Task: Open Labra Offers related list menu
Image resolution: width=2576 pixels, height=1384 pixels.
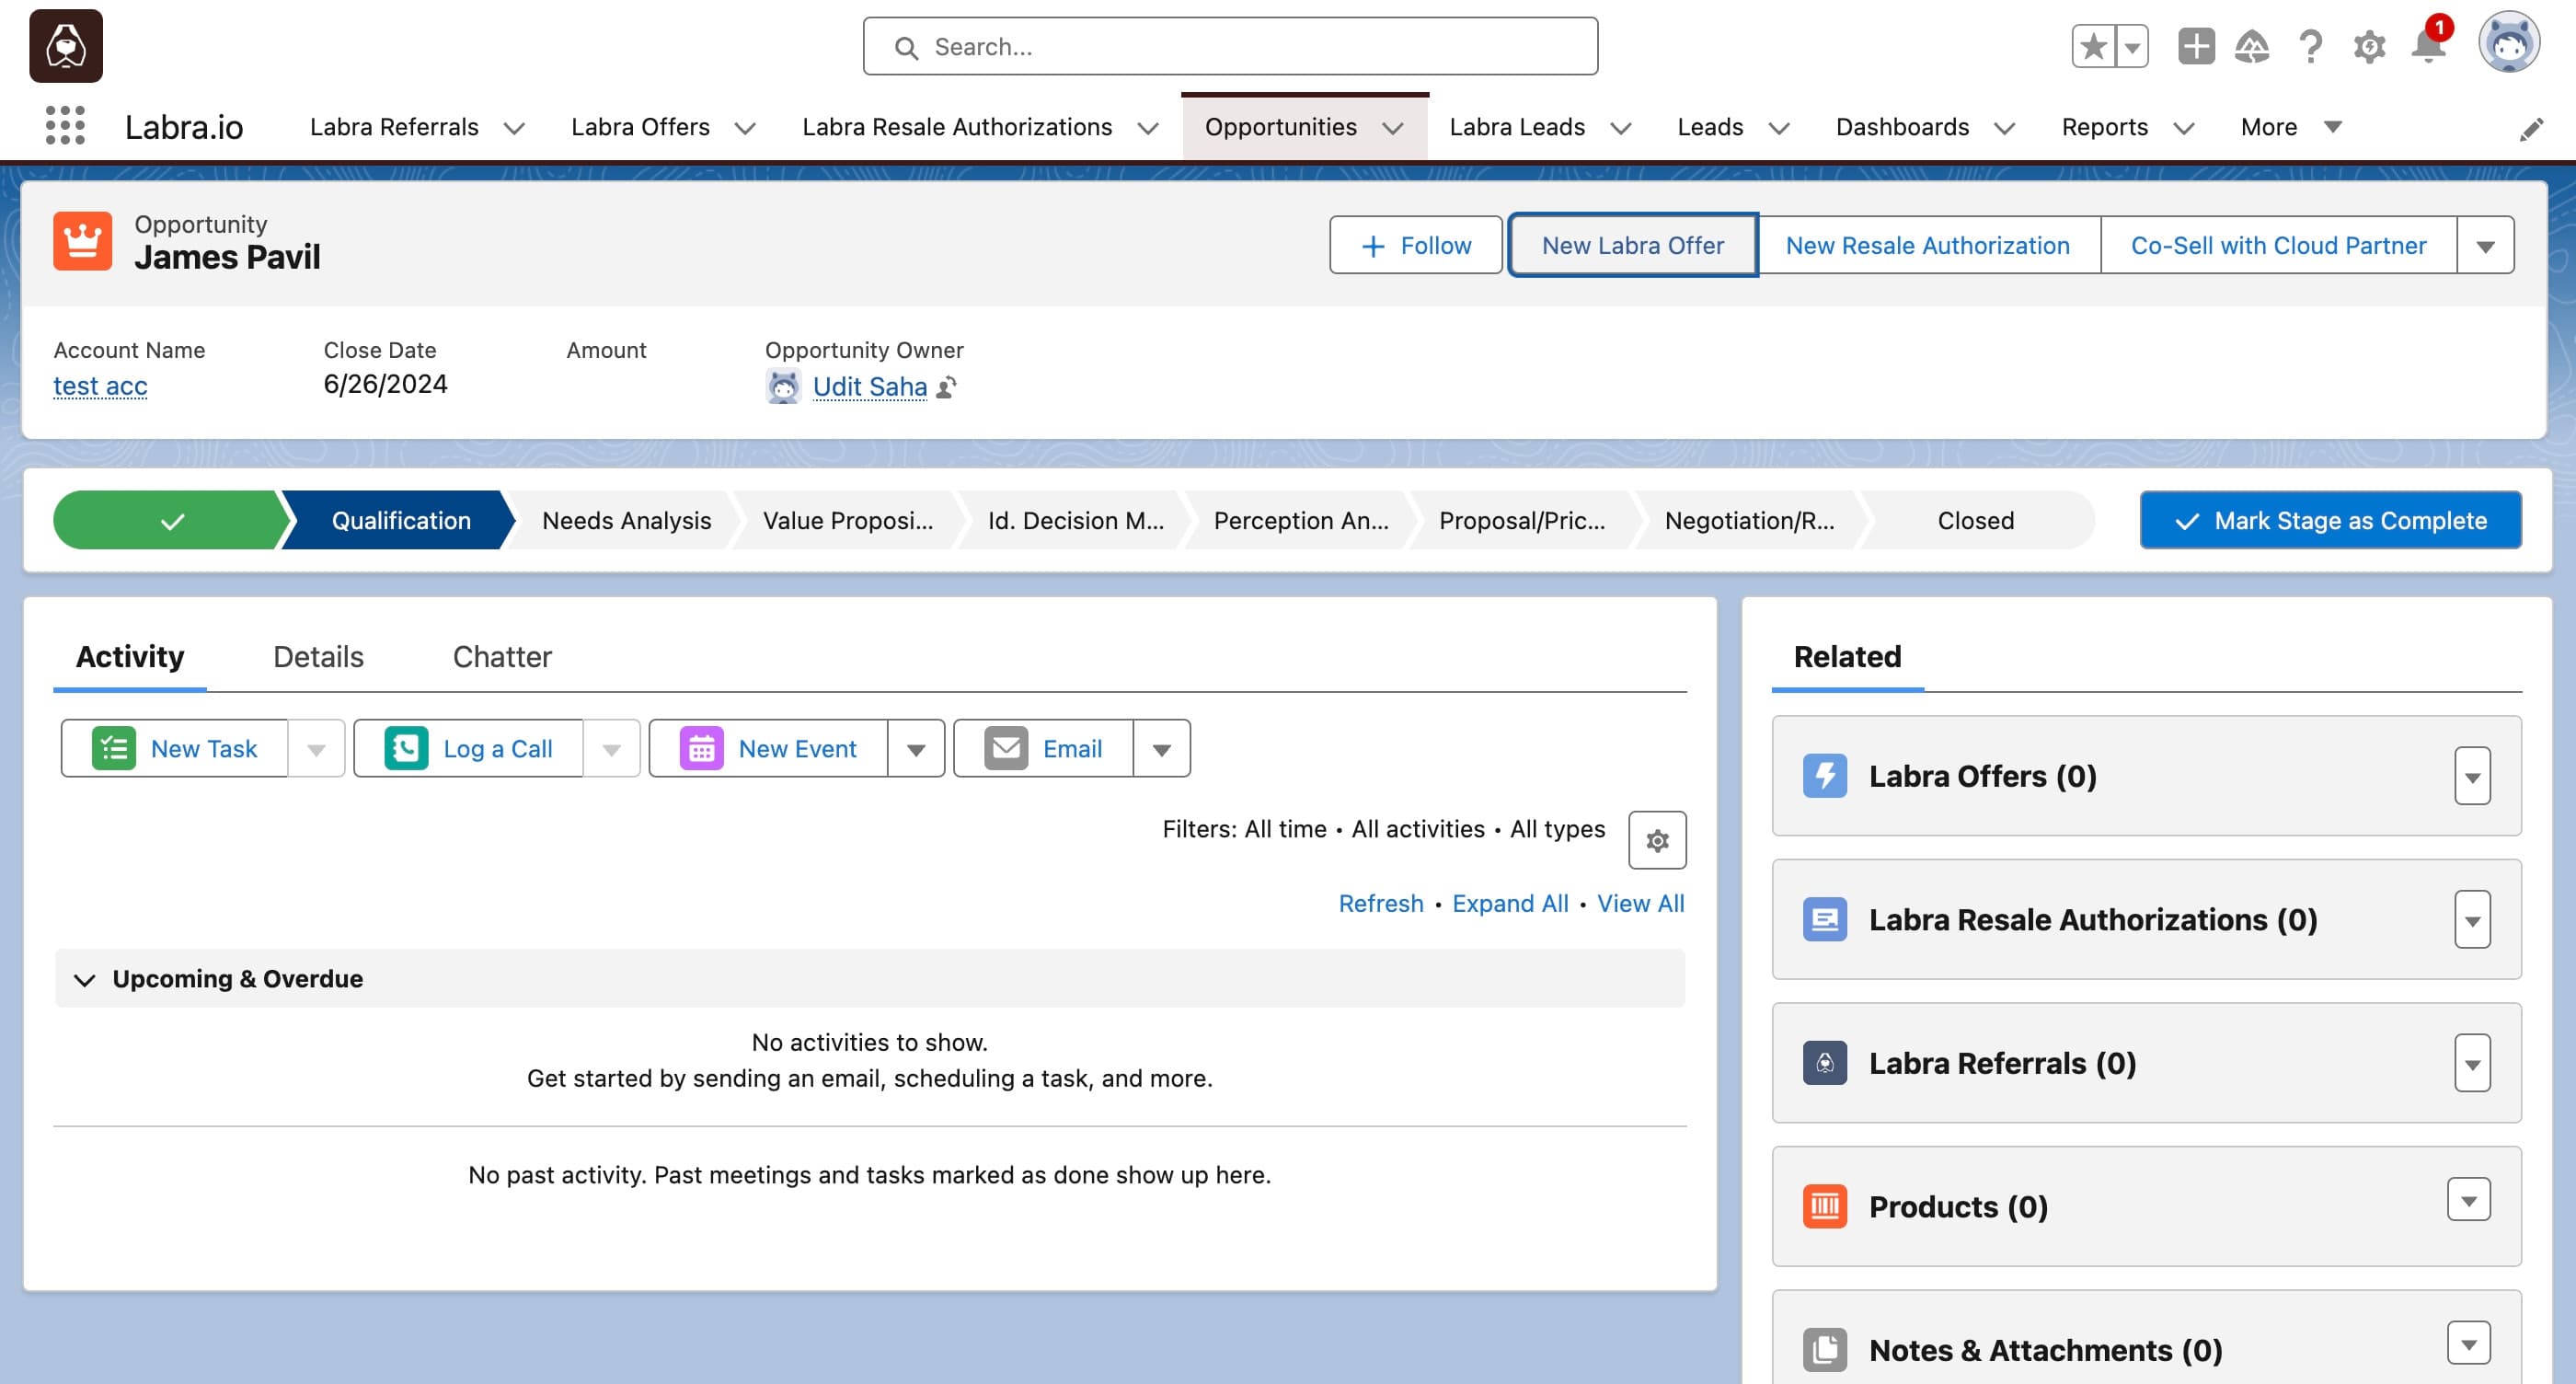Action: click(x=2472, y=776)
